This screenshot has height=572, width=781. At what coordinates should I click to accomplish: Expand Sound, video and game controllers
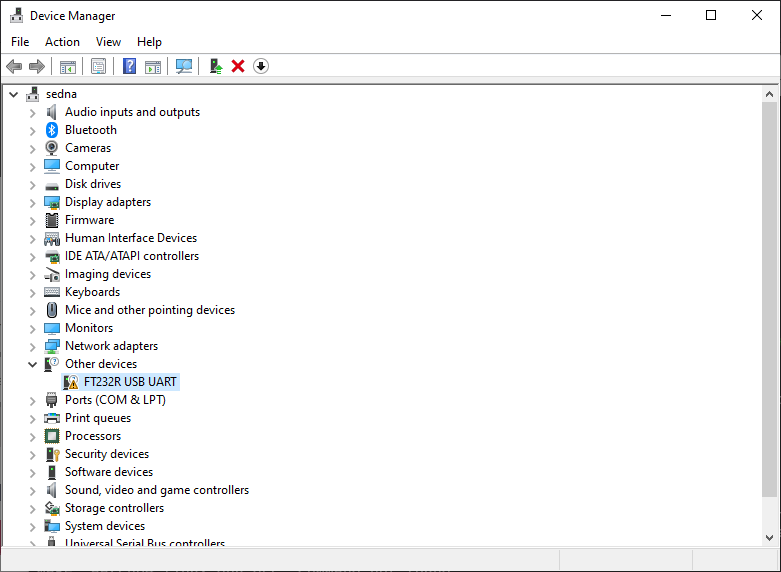click(x=32, y=491)
